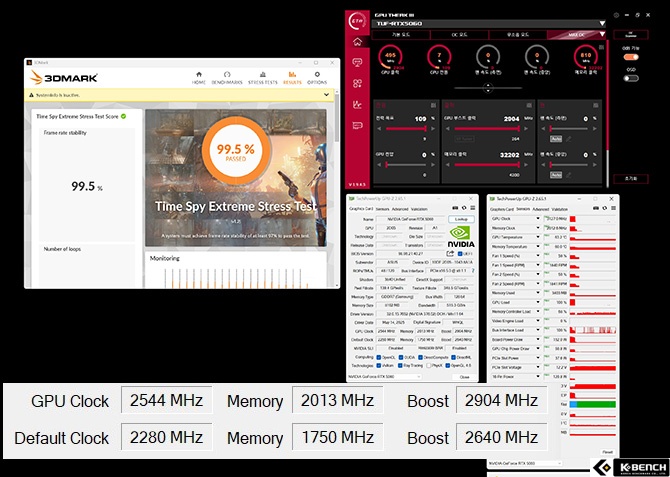Viewport: 670px width, 477px height.
Task: Open Memory Clock sensor dropdown in GPU-Z
Action: click(x=538, y=228)
